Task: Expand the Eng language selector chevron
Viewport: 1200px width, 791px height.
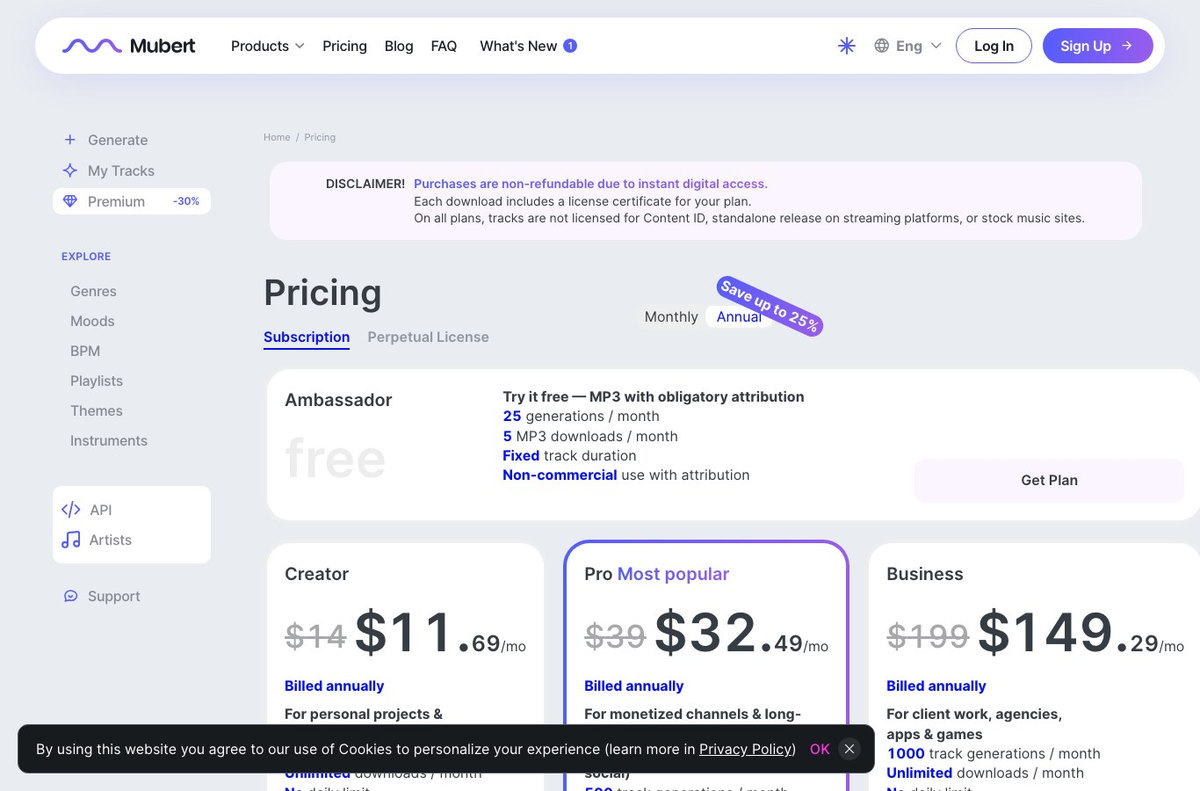Action: click(x=936, y=46)
